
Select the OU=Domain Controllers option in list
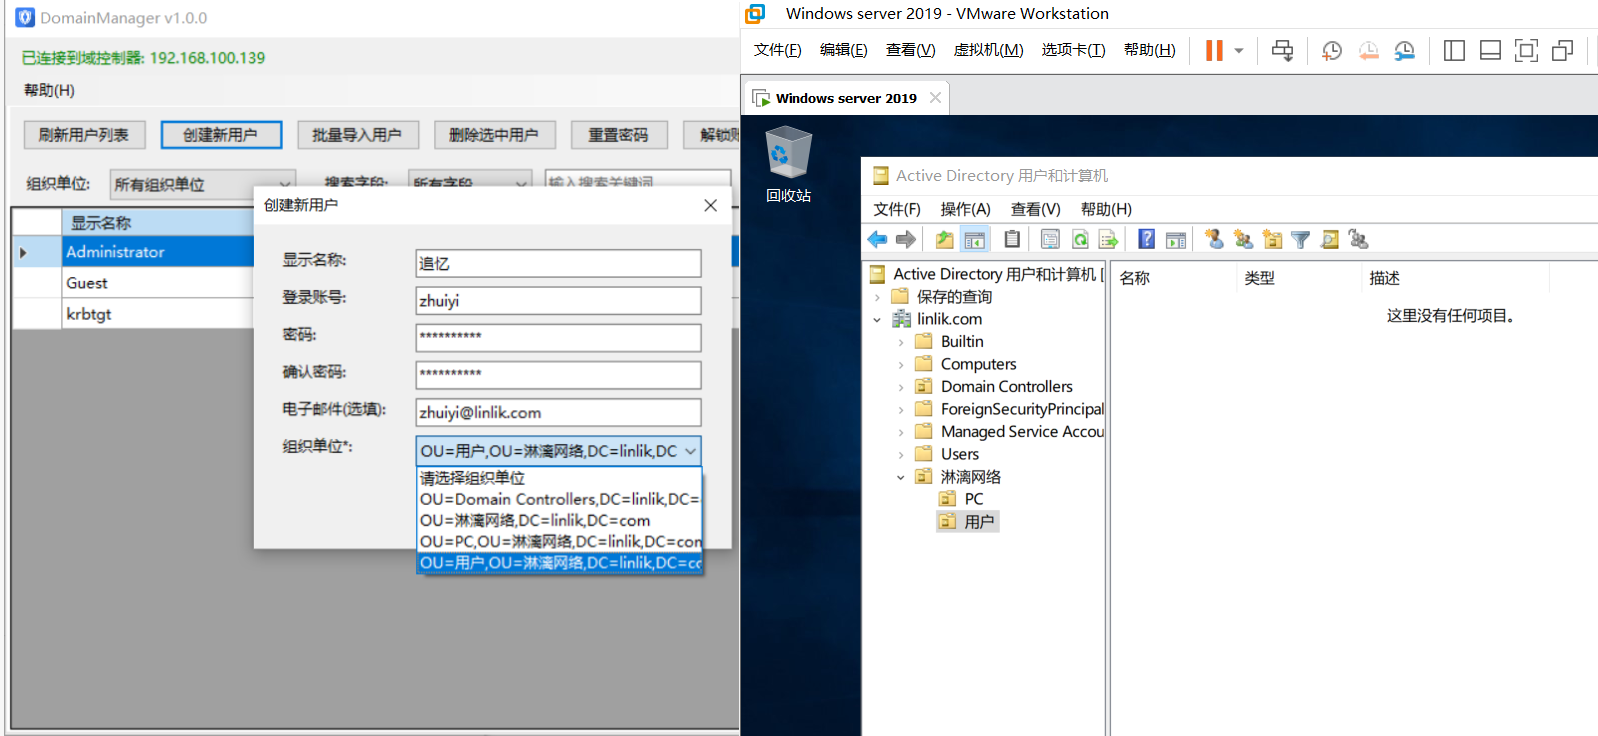(x=559, y=500)
